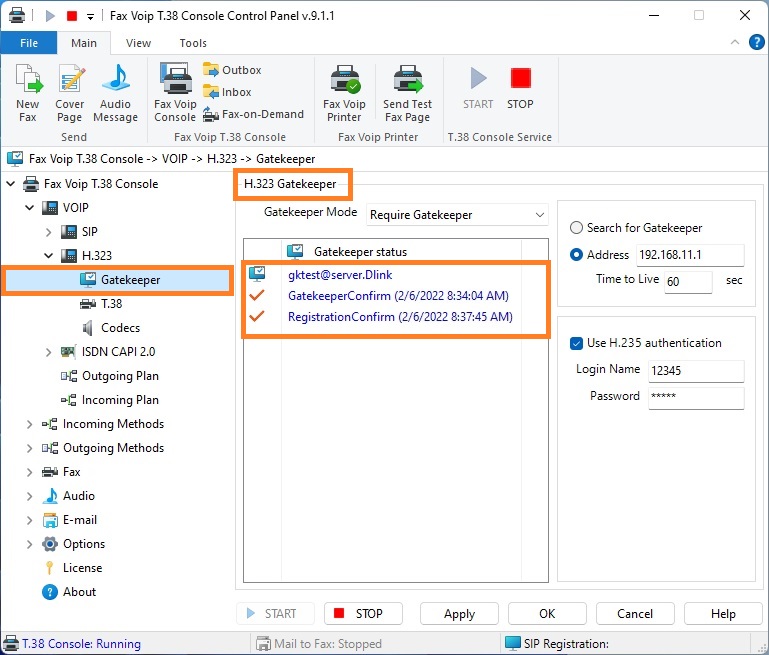
Task: Open the About tree item
Action: click(x=79, y=592)
